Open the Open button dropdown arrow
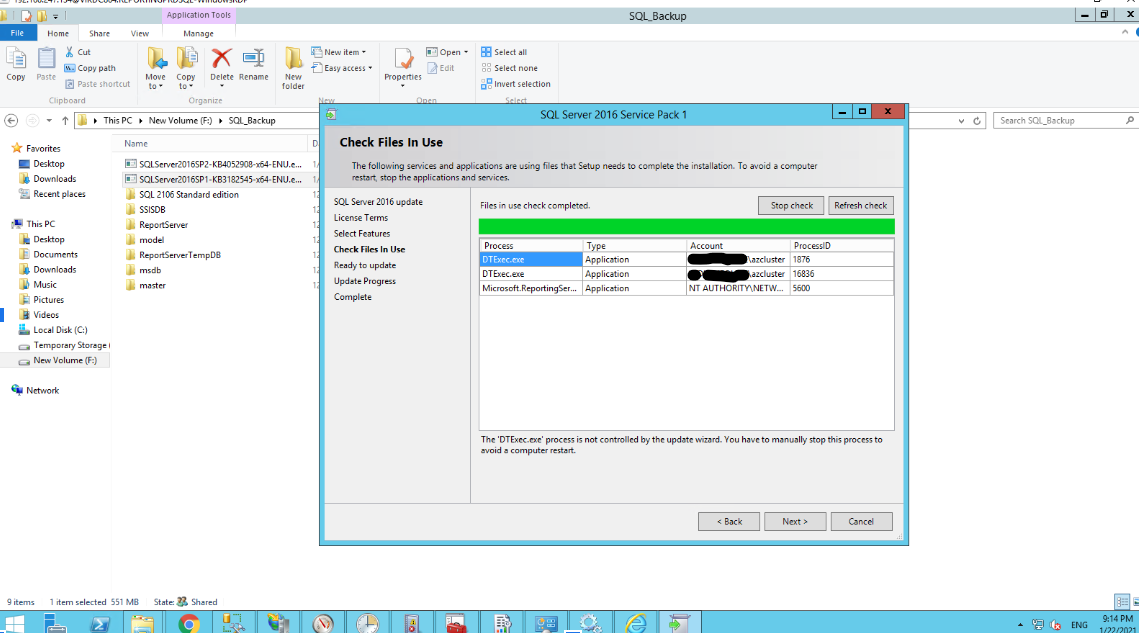Image resolution: width=1139 pixels, height=633 pixels. [466, 52]
